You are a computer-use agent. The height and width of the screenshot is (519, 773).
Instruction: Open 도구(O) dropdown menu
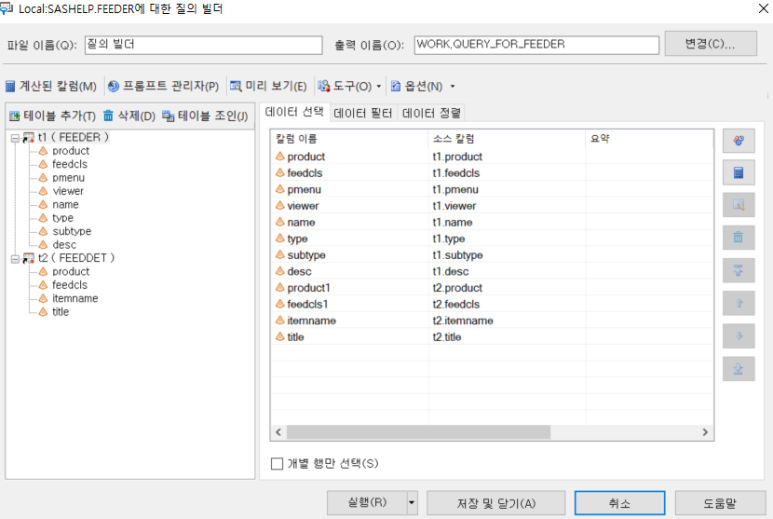point(350,86)
